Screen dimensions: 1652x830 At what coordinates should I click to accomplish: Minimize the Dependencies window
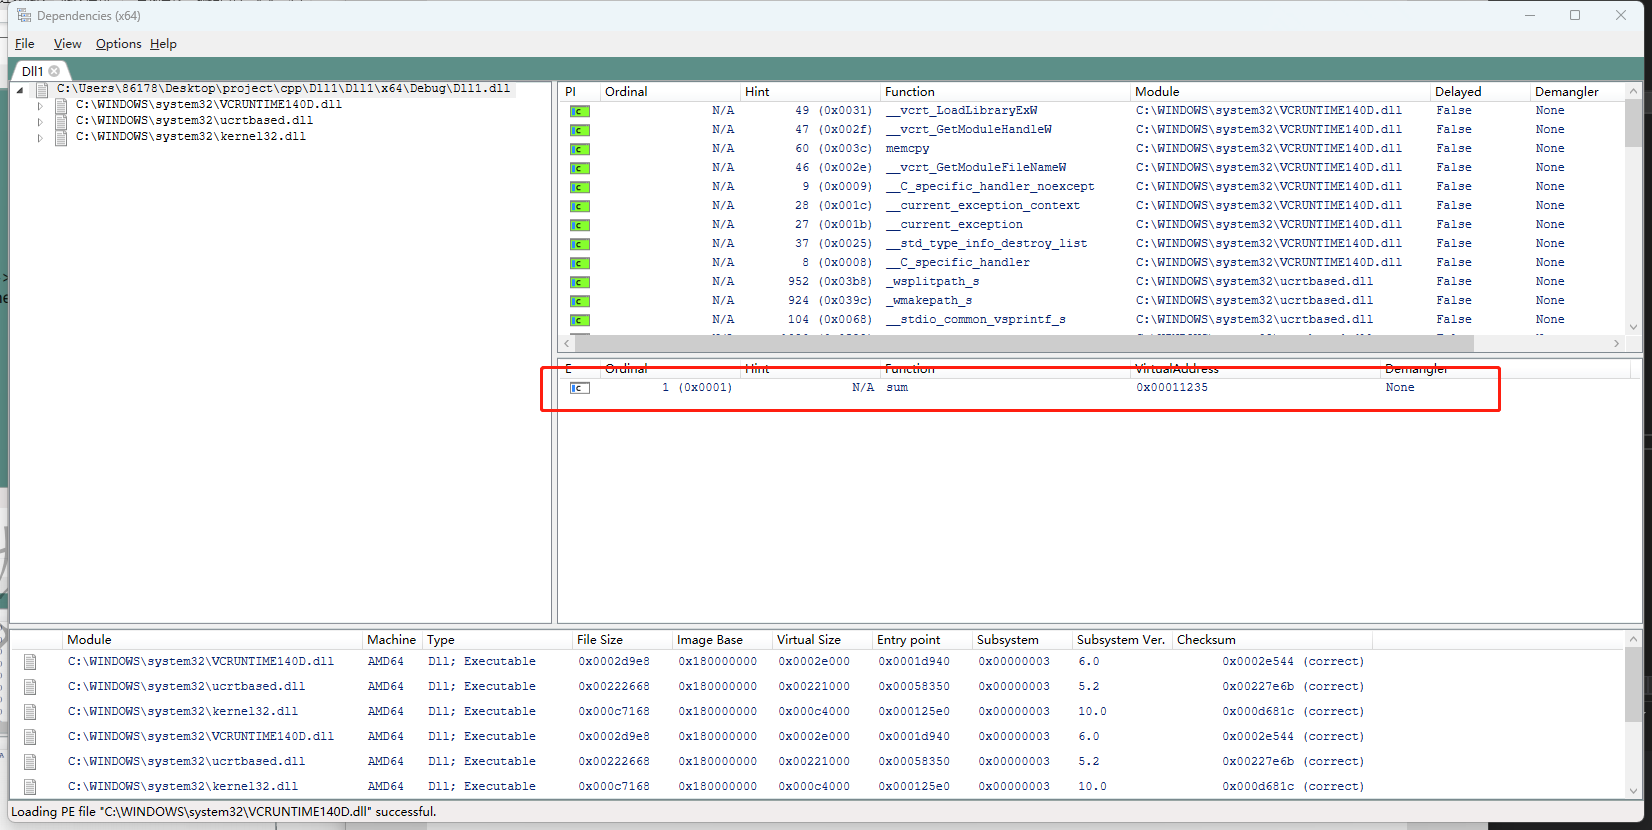tap(1530, 15)
